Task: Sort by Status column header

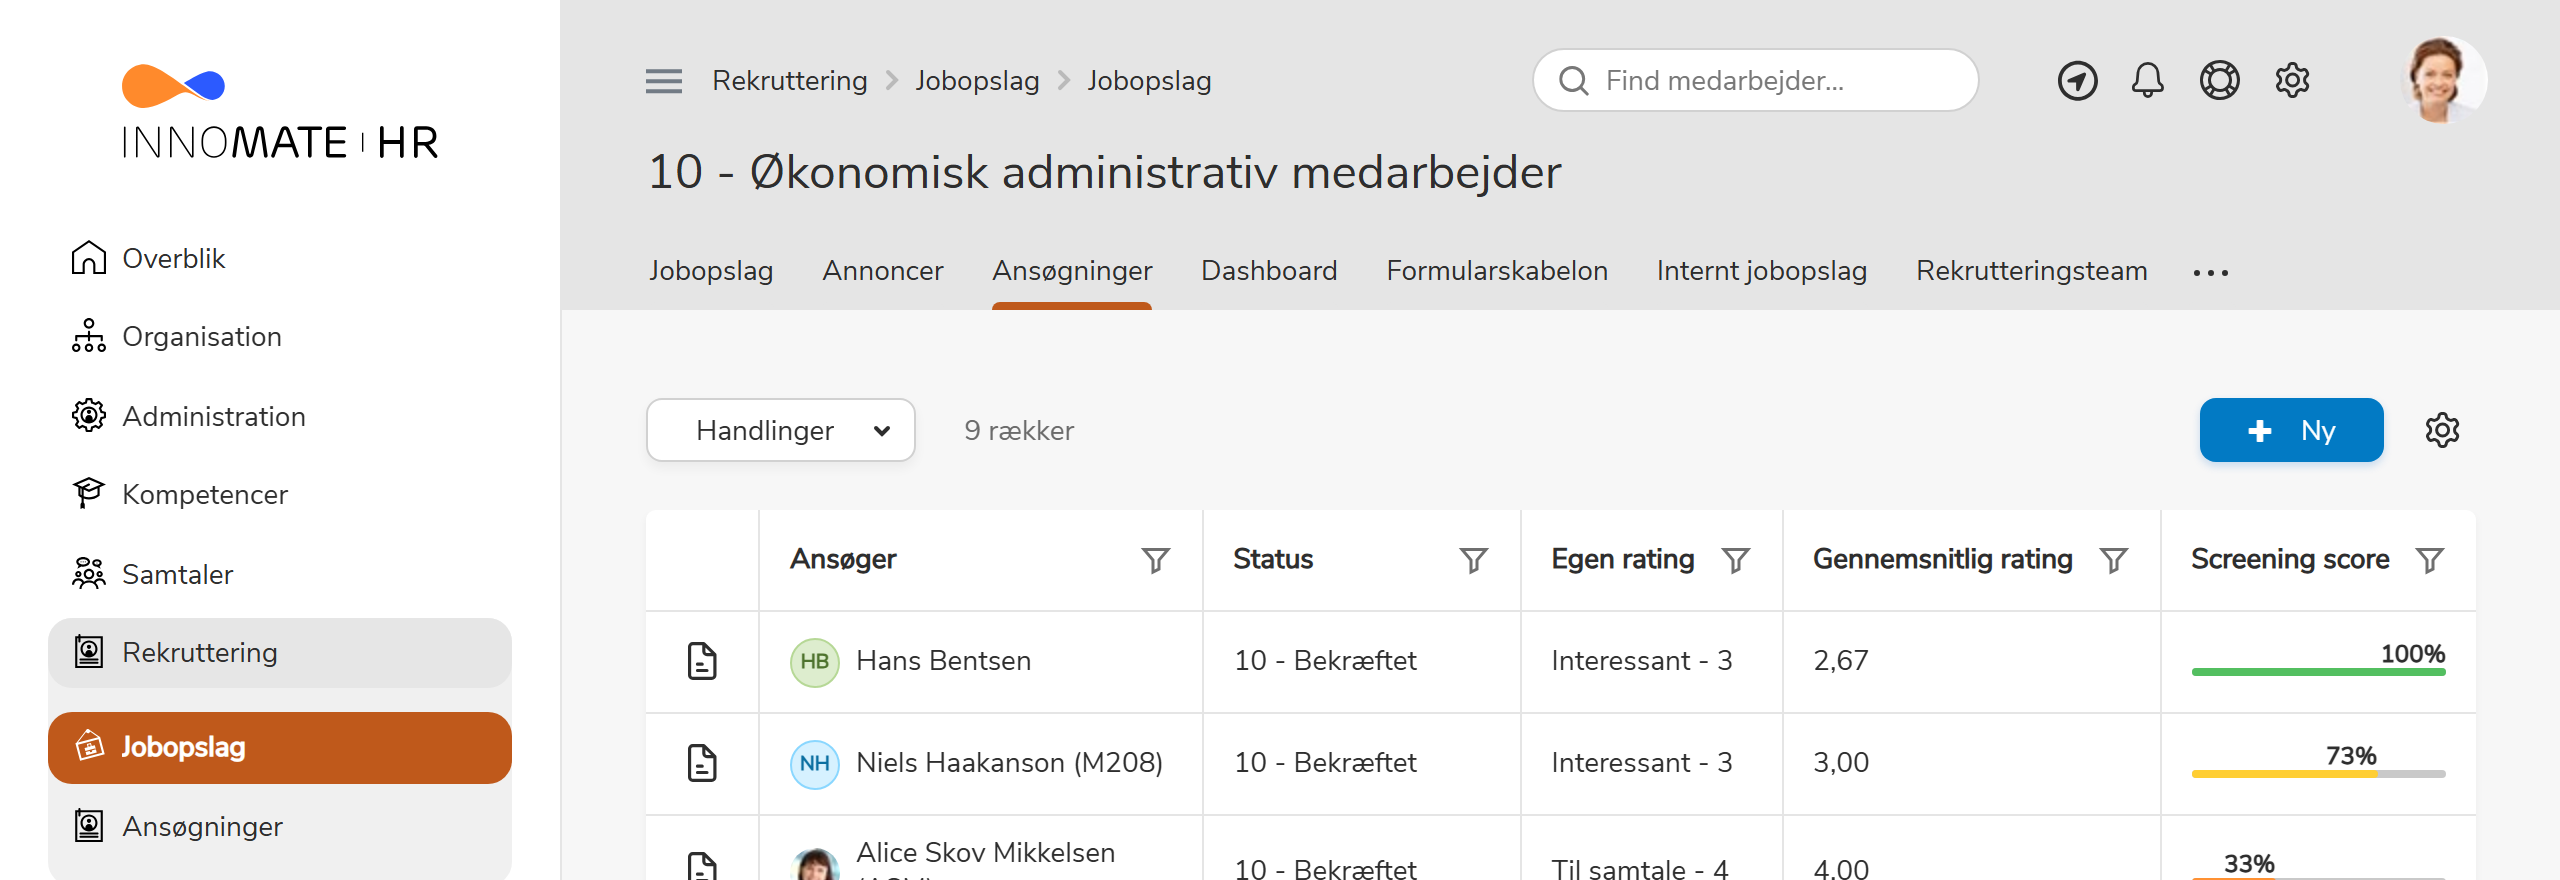Action: coord(1273,559)
